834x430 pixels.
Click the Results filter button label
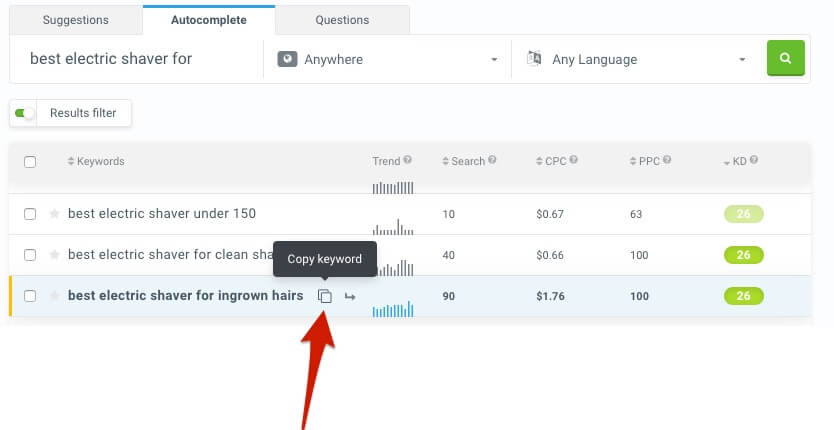click(83, 113)
